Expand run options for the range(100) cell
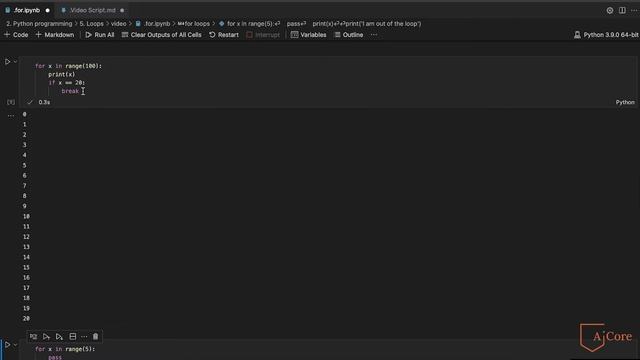Viewport: 640px width, 360px height. tap(16, 62)
